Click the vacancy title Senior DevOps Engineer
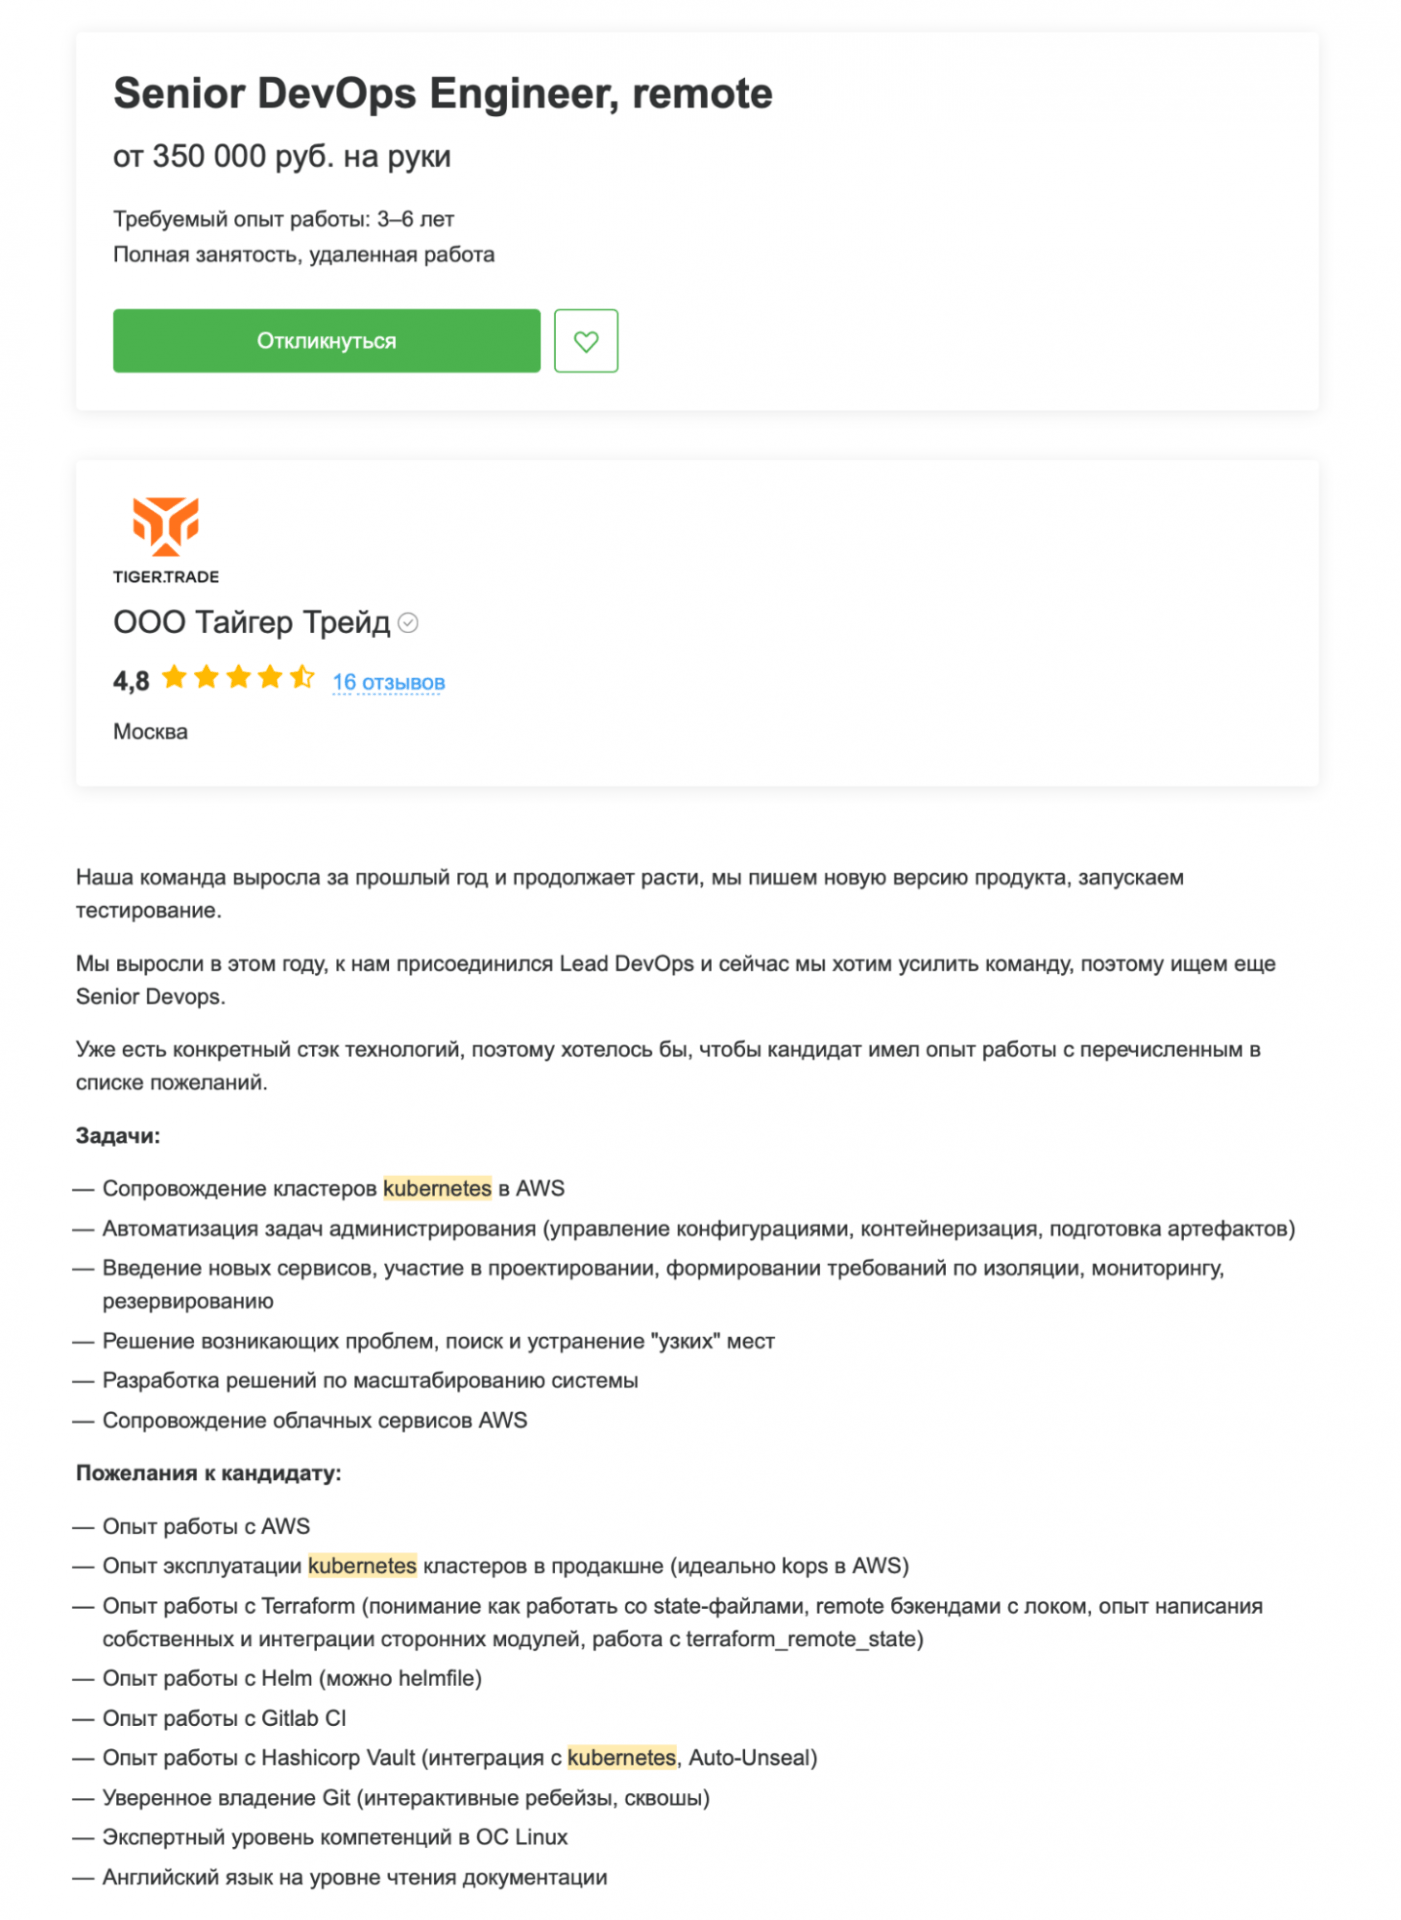 pyautogui.click(x=443, y=94)
